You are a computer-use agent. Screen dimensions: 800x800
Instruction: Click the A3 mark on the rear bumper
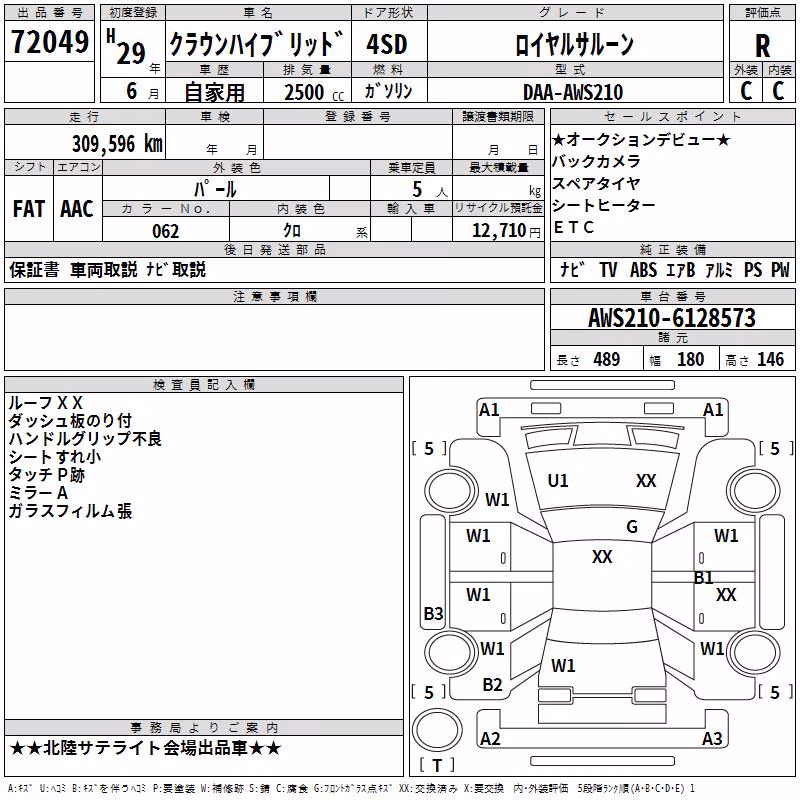[712, 739]
